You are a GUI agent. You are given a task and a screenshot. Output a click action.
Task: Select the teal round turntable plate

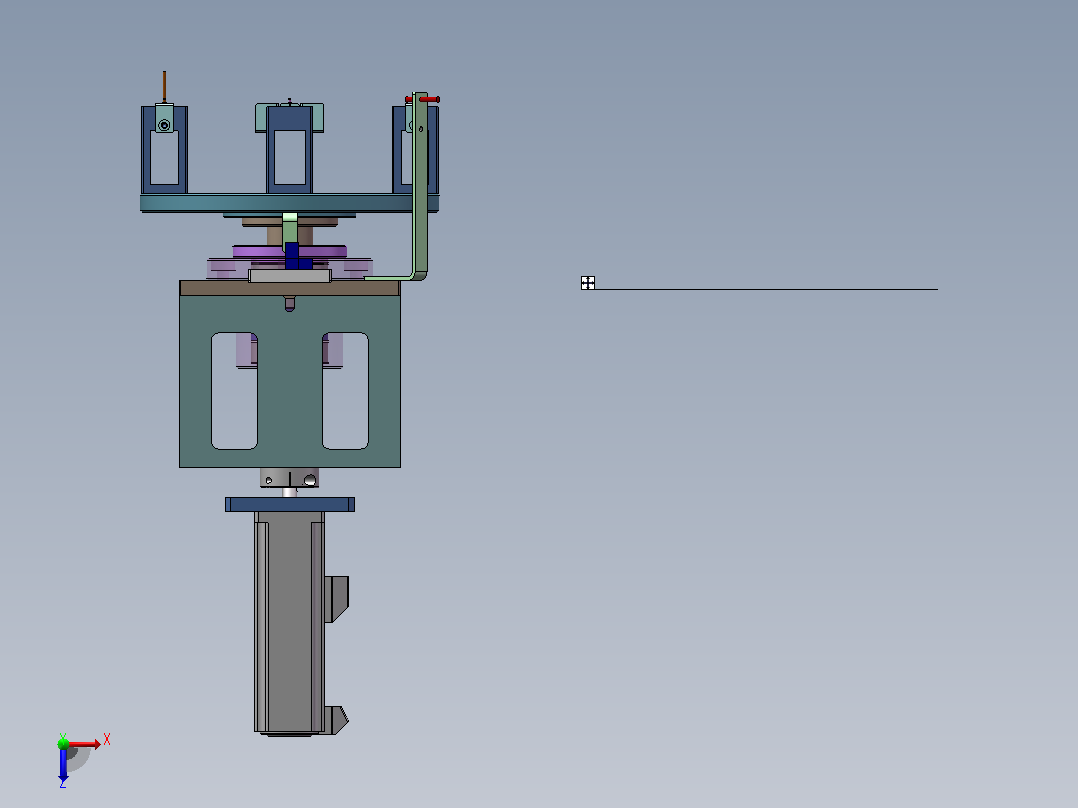[x=289, y=203]
